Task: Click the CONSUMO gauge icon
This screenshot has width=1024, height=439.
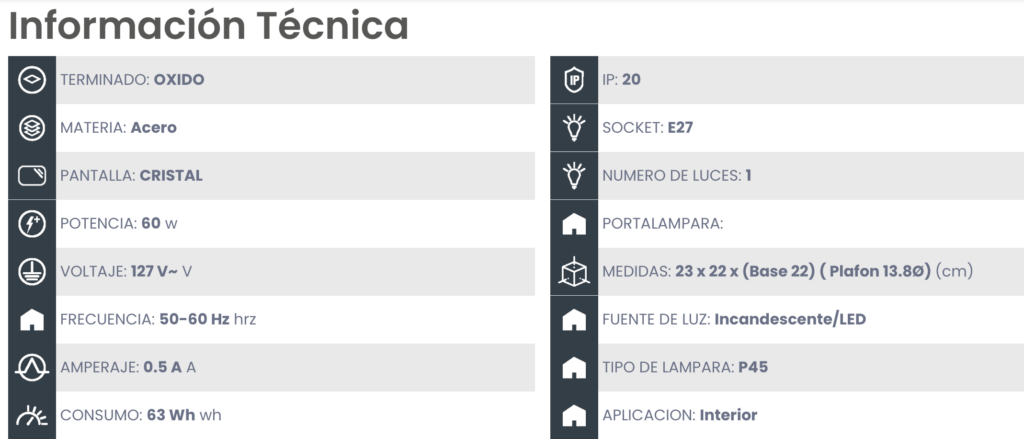Action: point(32,415)
